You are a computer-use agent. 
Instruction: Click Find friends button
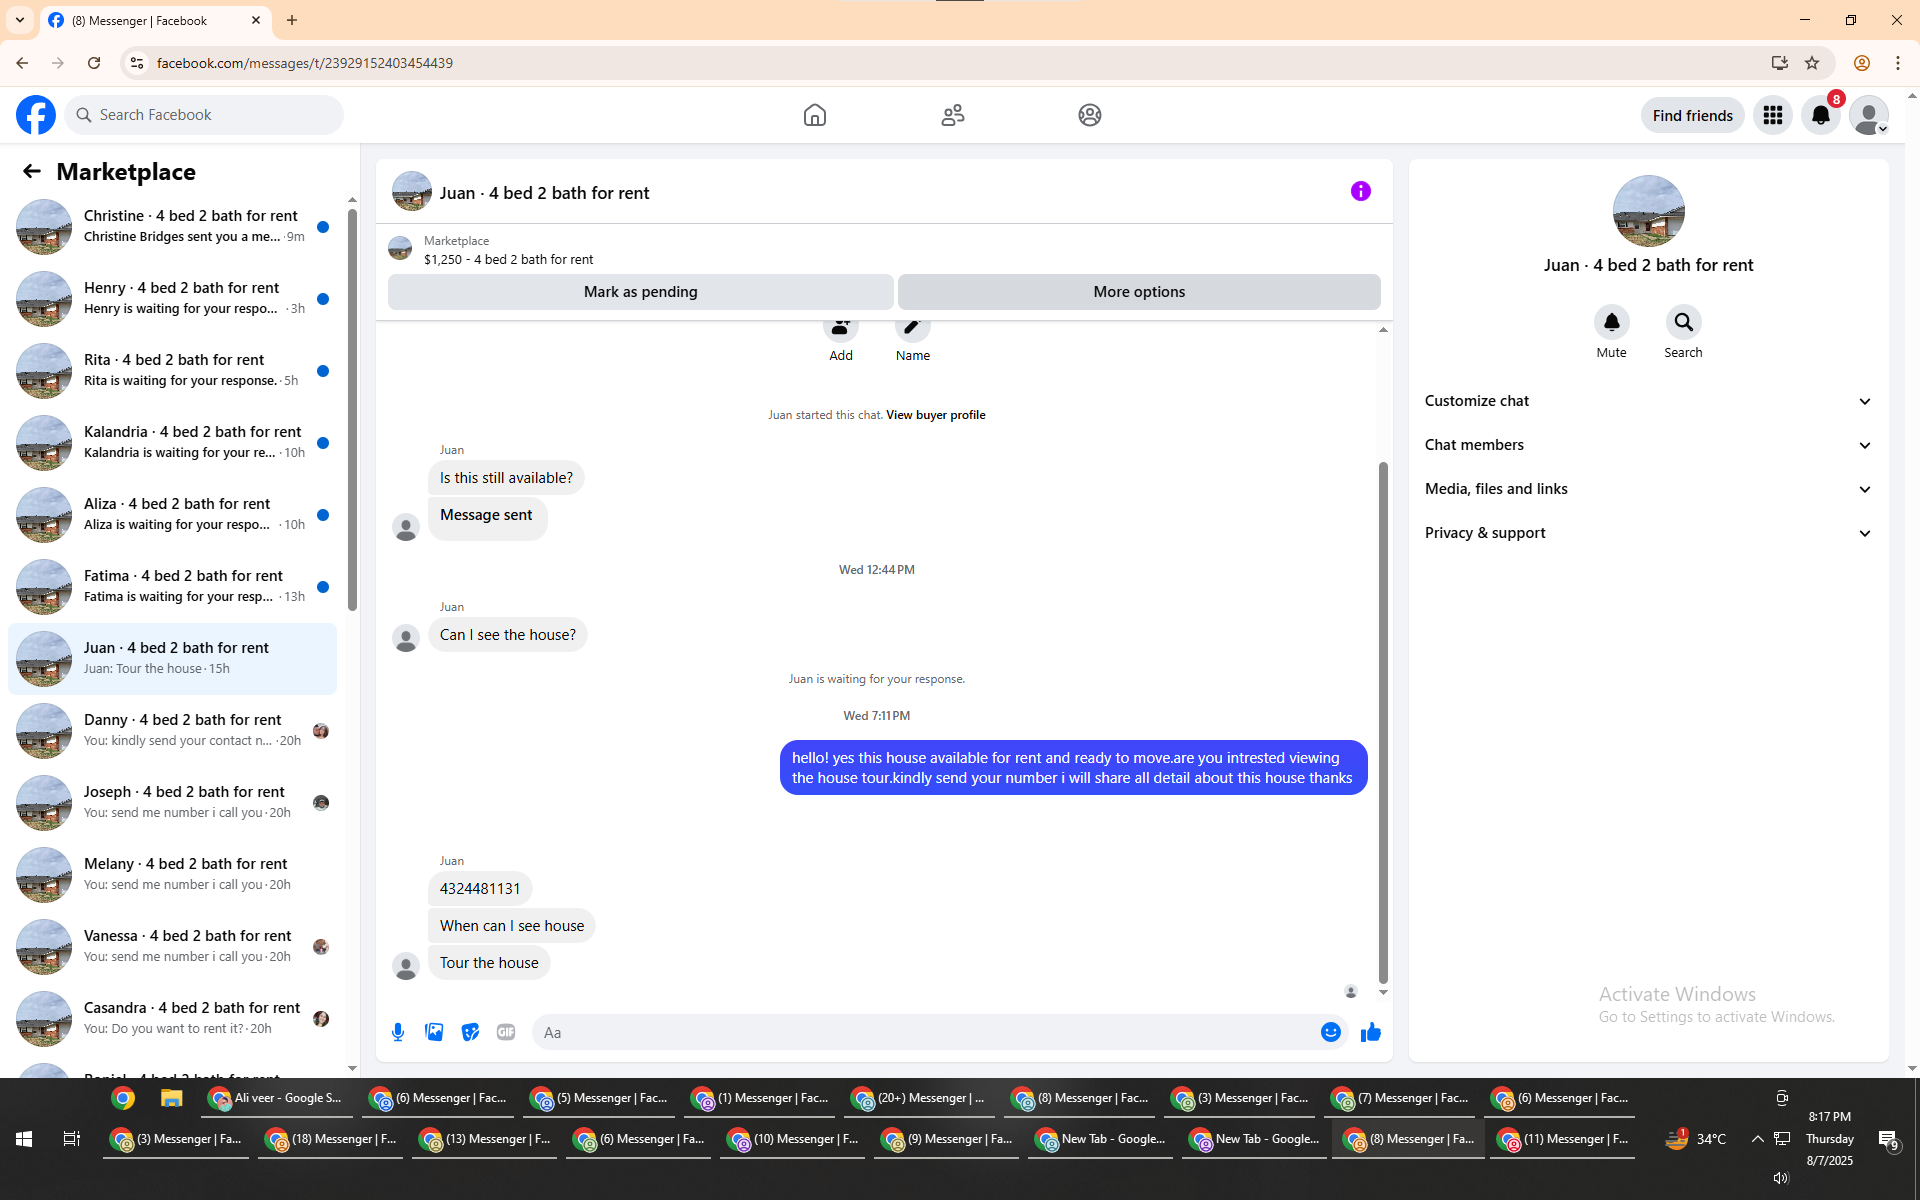[x=1693, y=115]
